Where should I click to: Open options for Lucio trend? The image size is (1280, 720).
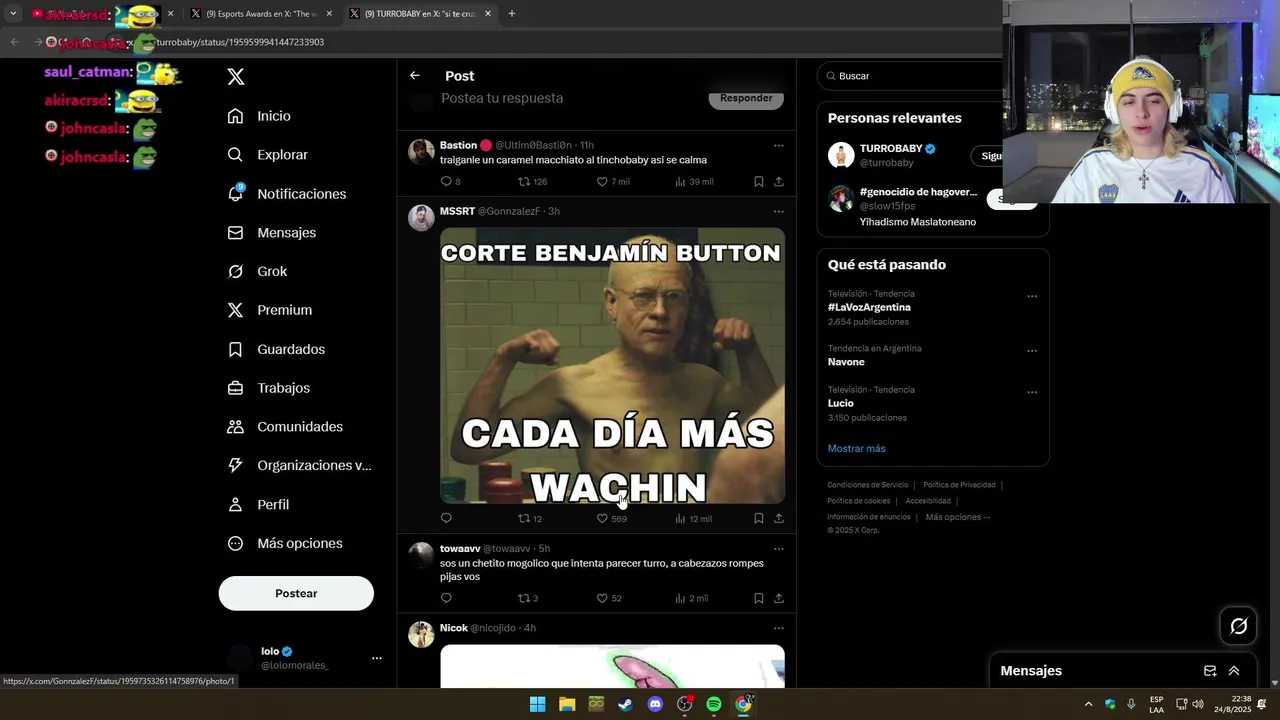[1032, 392]
